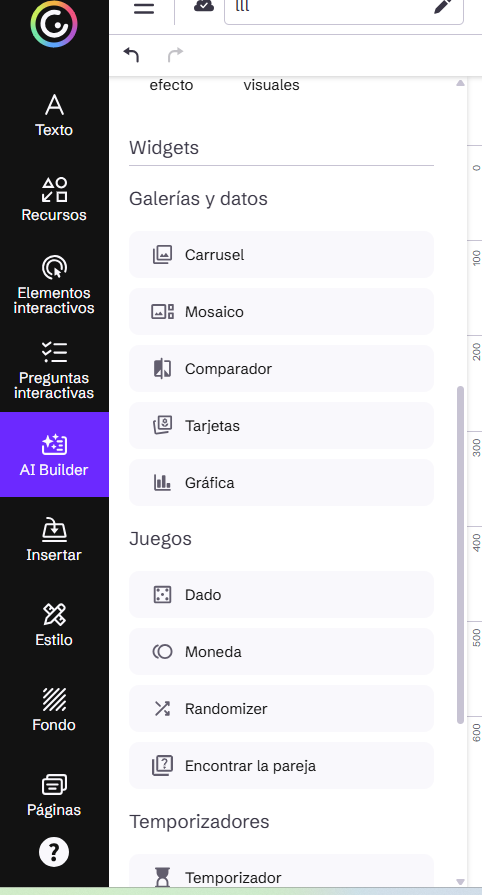The height and width of the screenshot is (895, 482).
Task: Add a Carrusel widget
Action: (282, 255)
